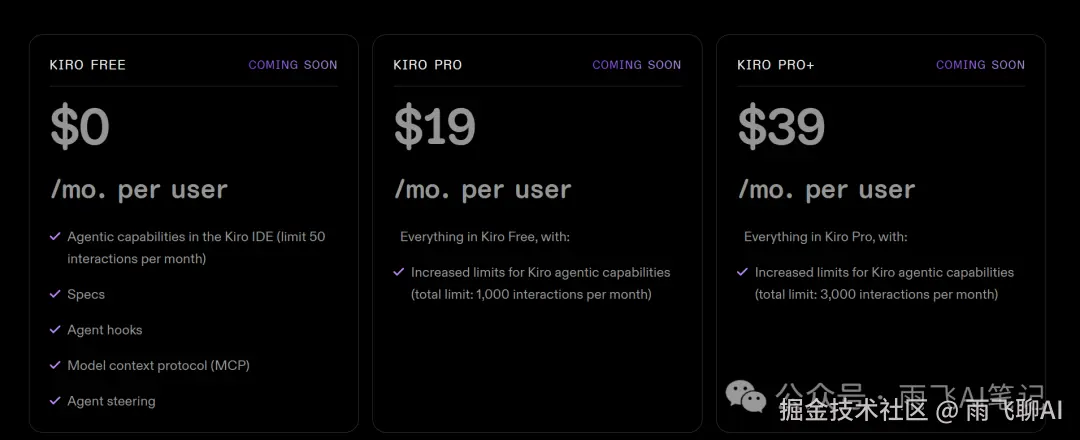
Task: Click Everything in Kiro Pro, with text
Action: click(x=826, y=237)
